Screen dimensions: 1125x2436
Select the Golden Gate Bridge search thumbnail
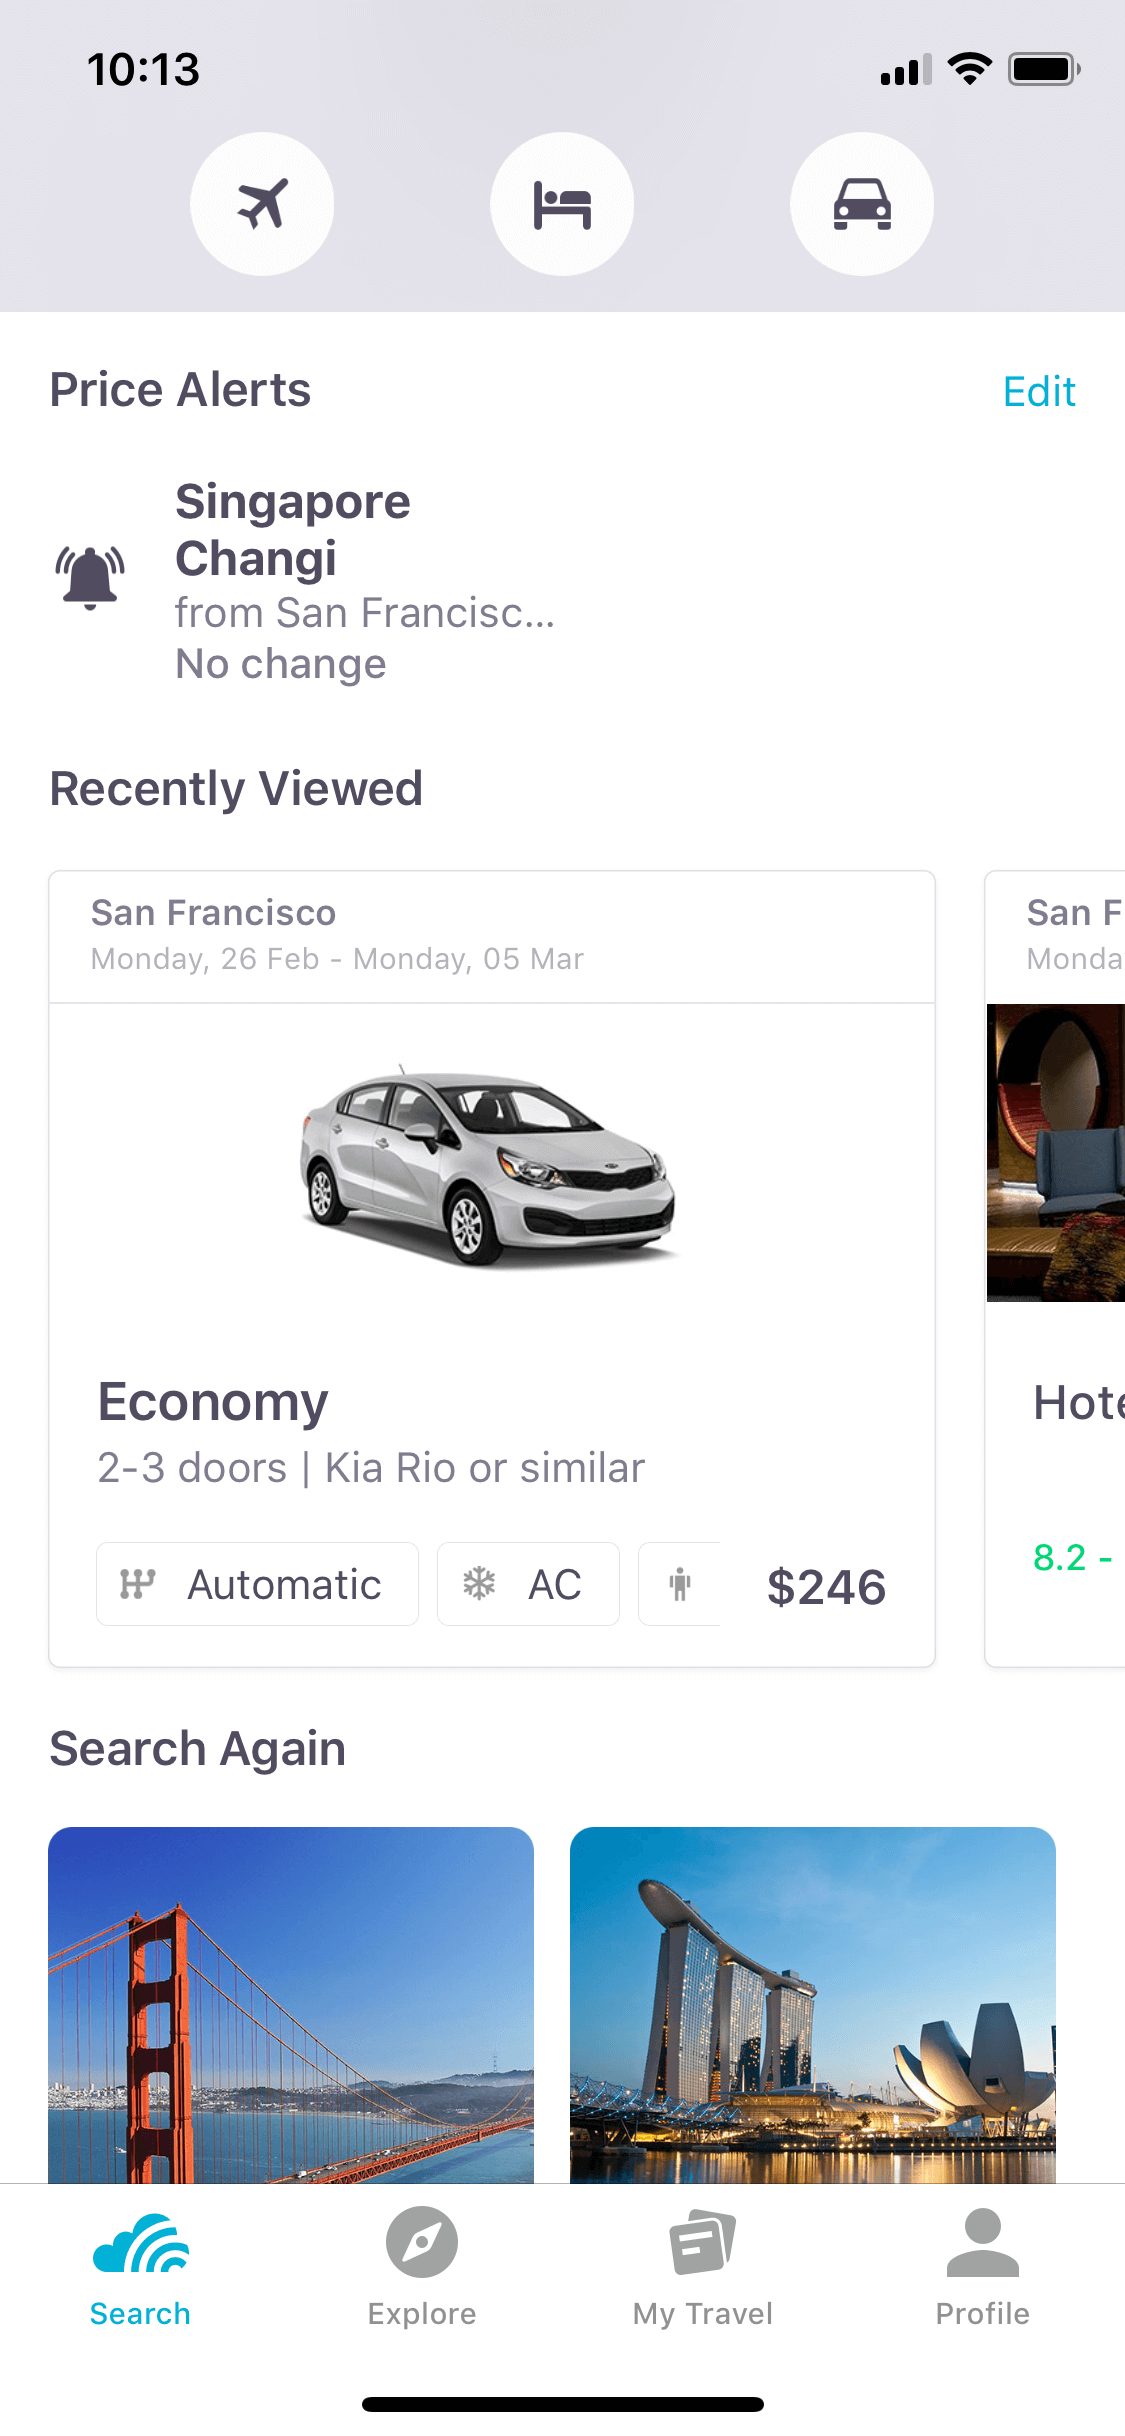coord(291,2005)
